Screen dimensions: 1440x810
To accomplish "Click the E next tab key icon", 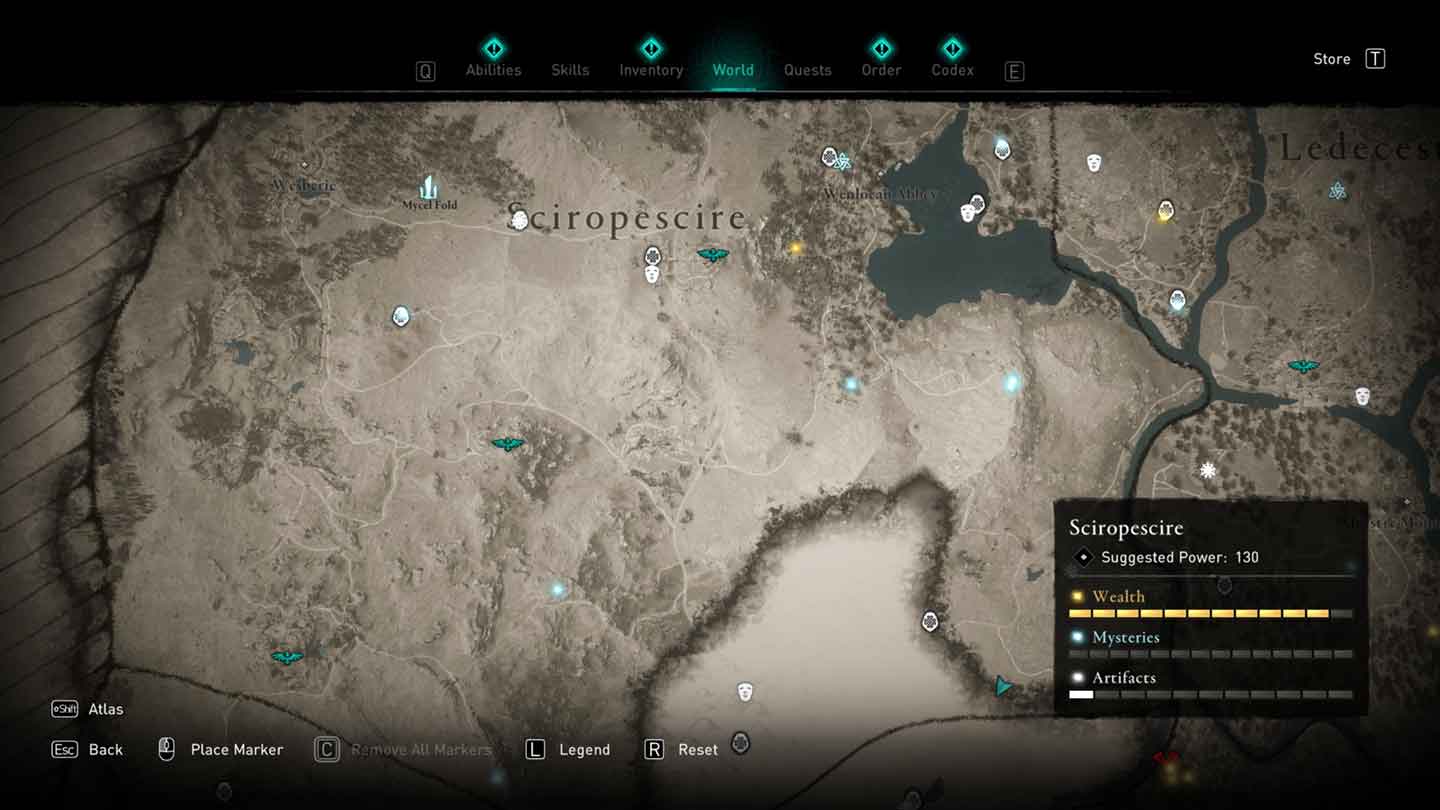I will [x=1014, y=71].
